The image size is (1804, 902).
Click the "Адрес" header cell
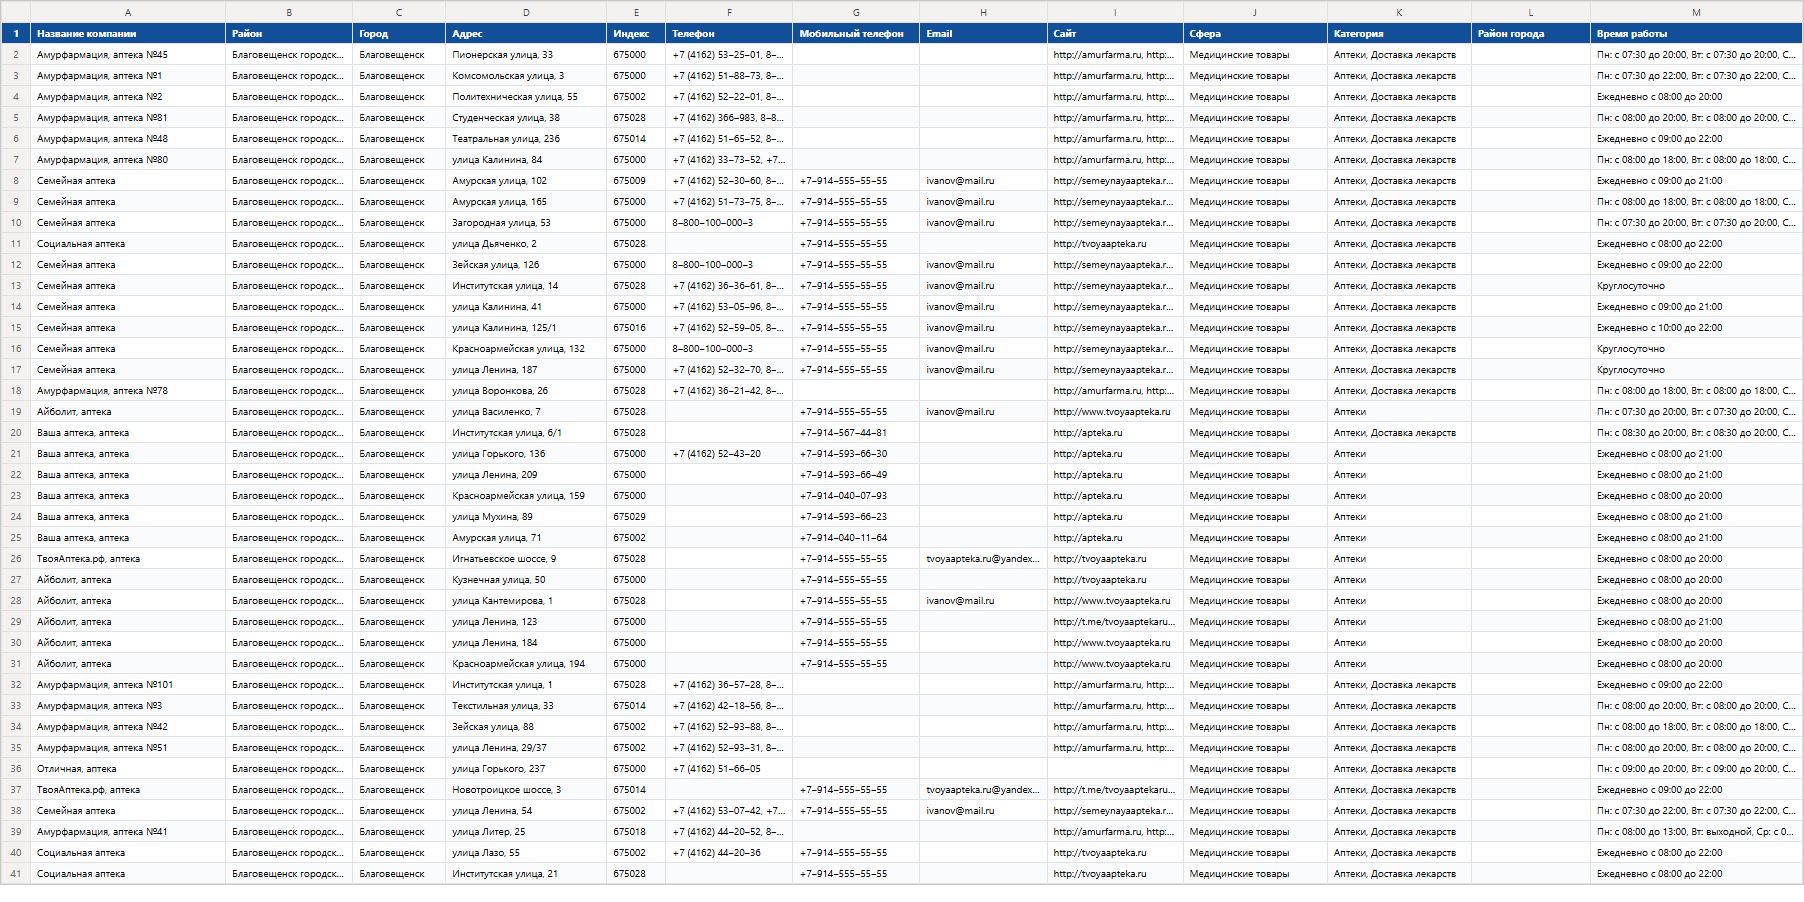(x=526, y=33)
